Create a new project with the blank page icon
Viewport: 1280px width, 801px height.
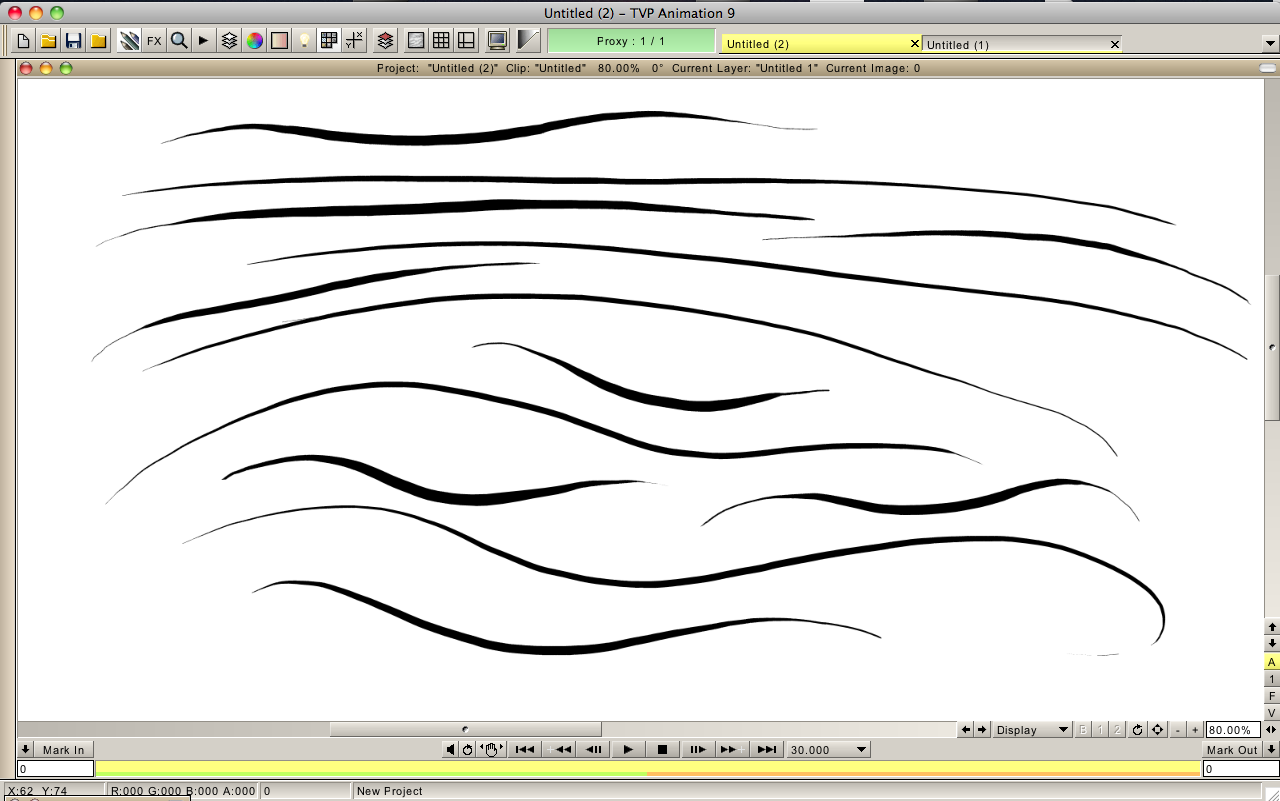(x=23, y=41)
